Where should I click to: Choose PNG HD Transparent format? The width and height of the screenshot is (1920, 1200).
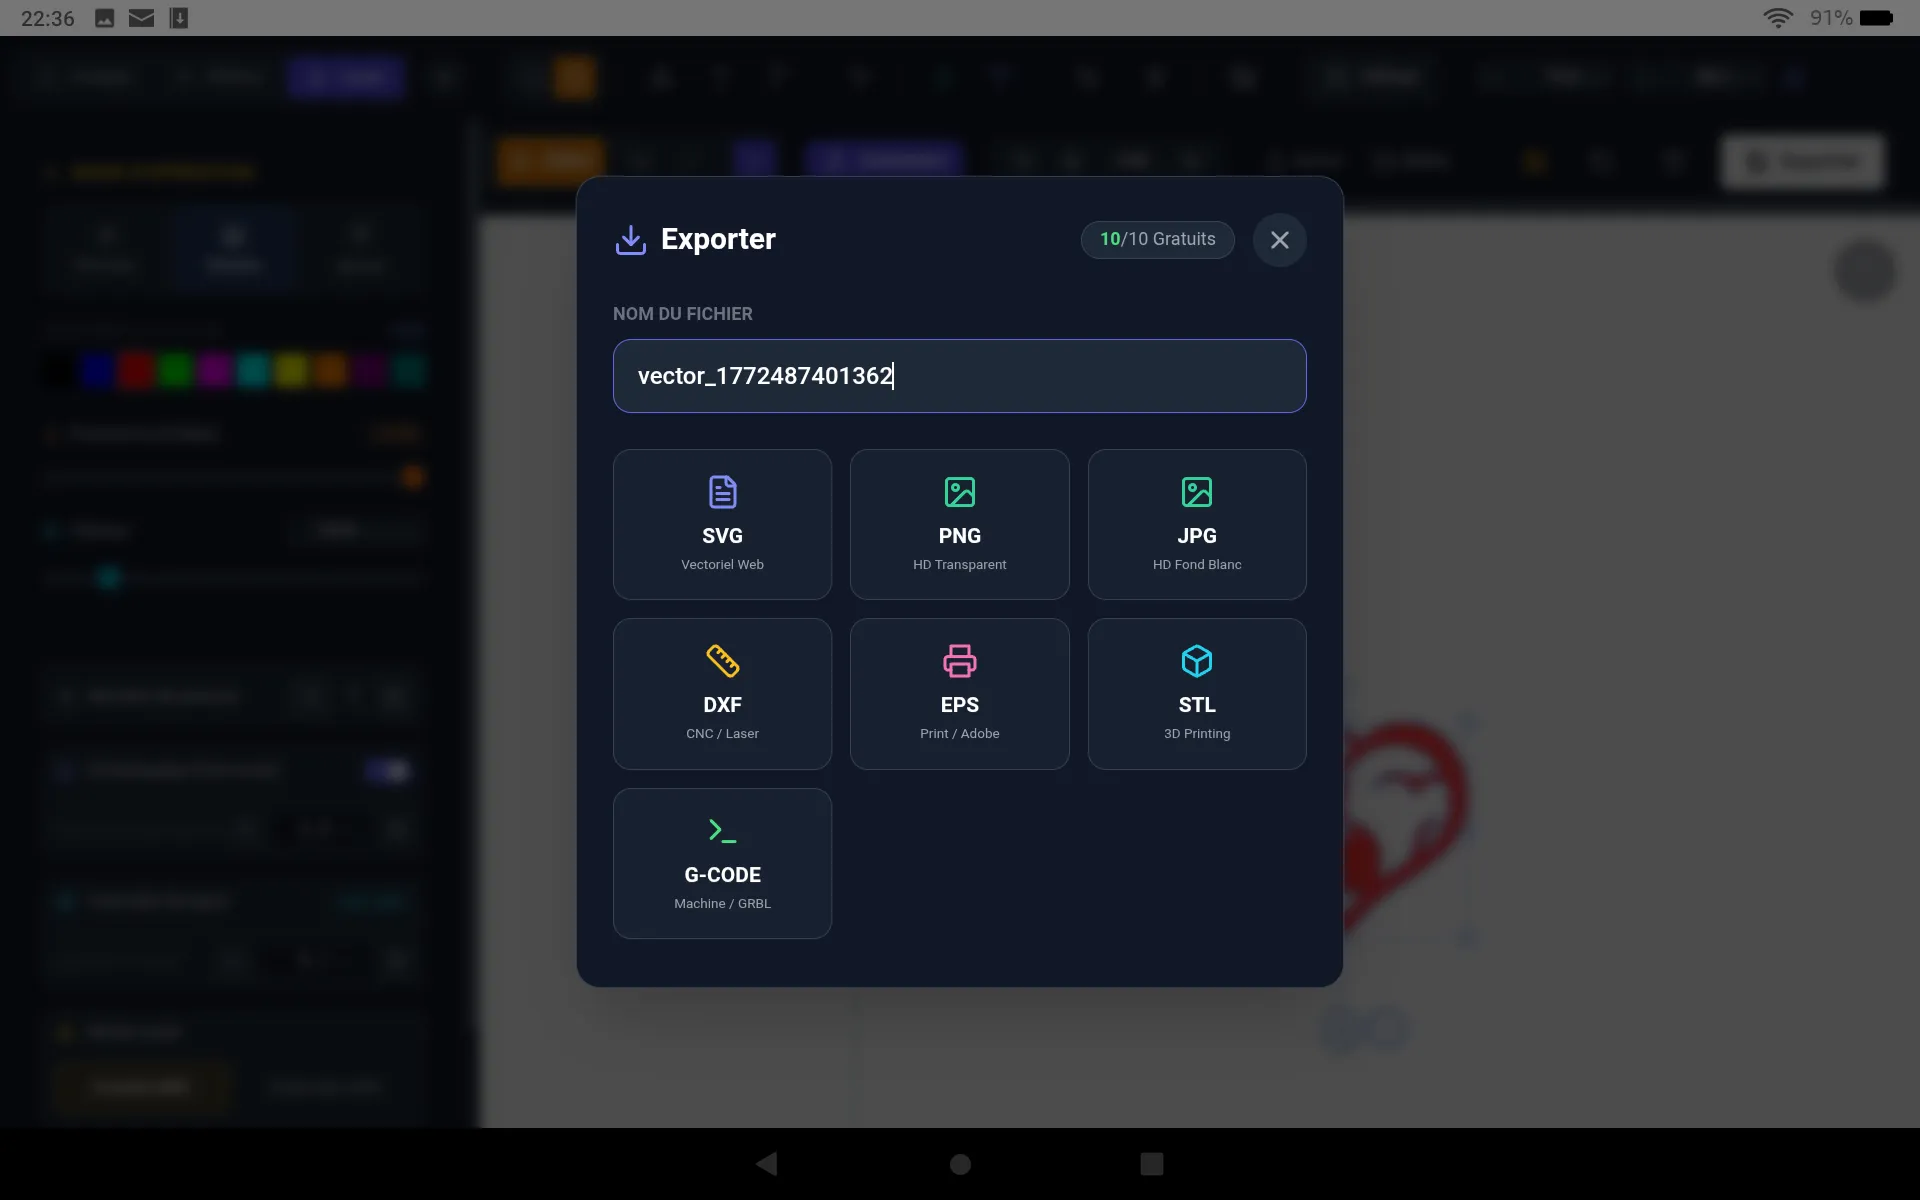coord(959,524)
